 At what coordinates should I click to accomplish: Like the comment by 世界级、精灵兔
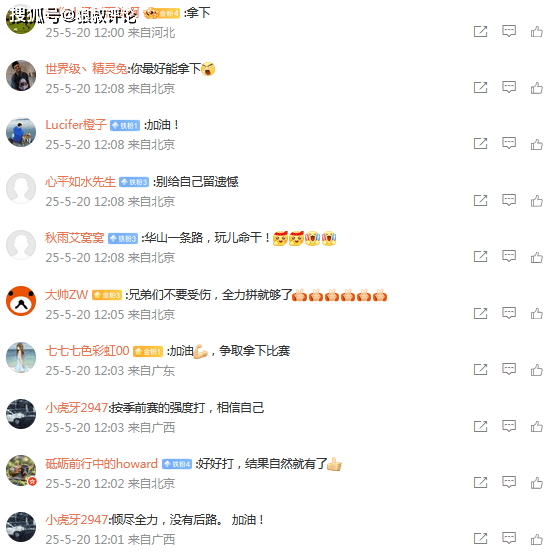(537, 88)
